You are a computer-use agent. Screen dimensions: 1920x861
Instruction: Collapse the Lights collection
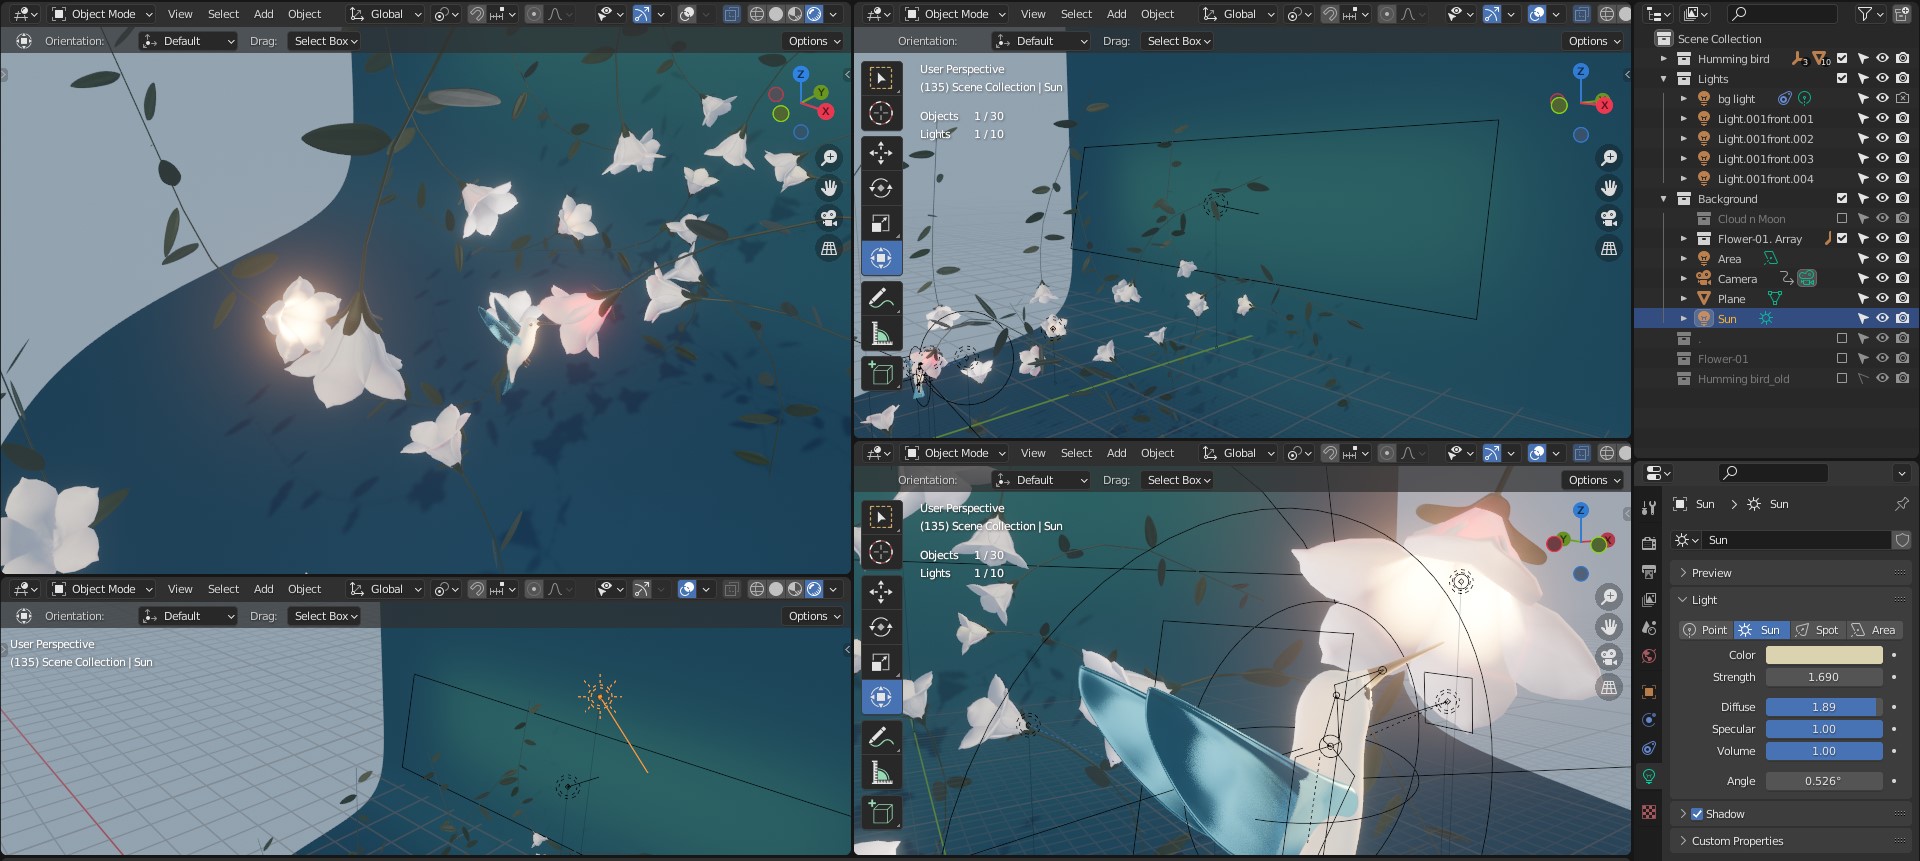click(1664, 78)
